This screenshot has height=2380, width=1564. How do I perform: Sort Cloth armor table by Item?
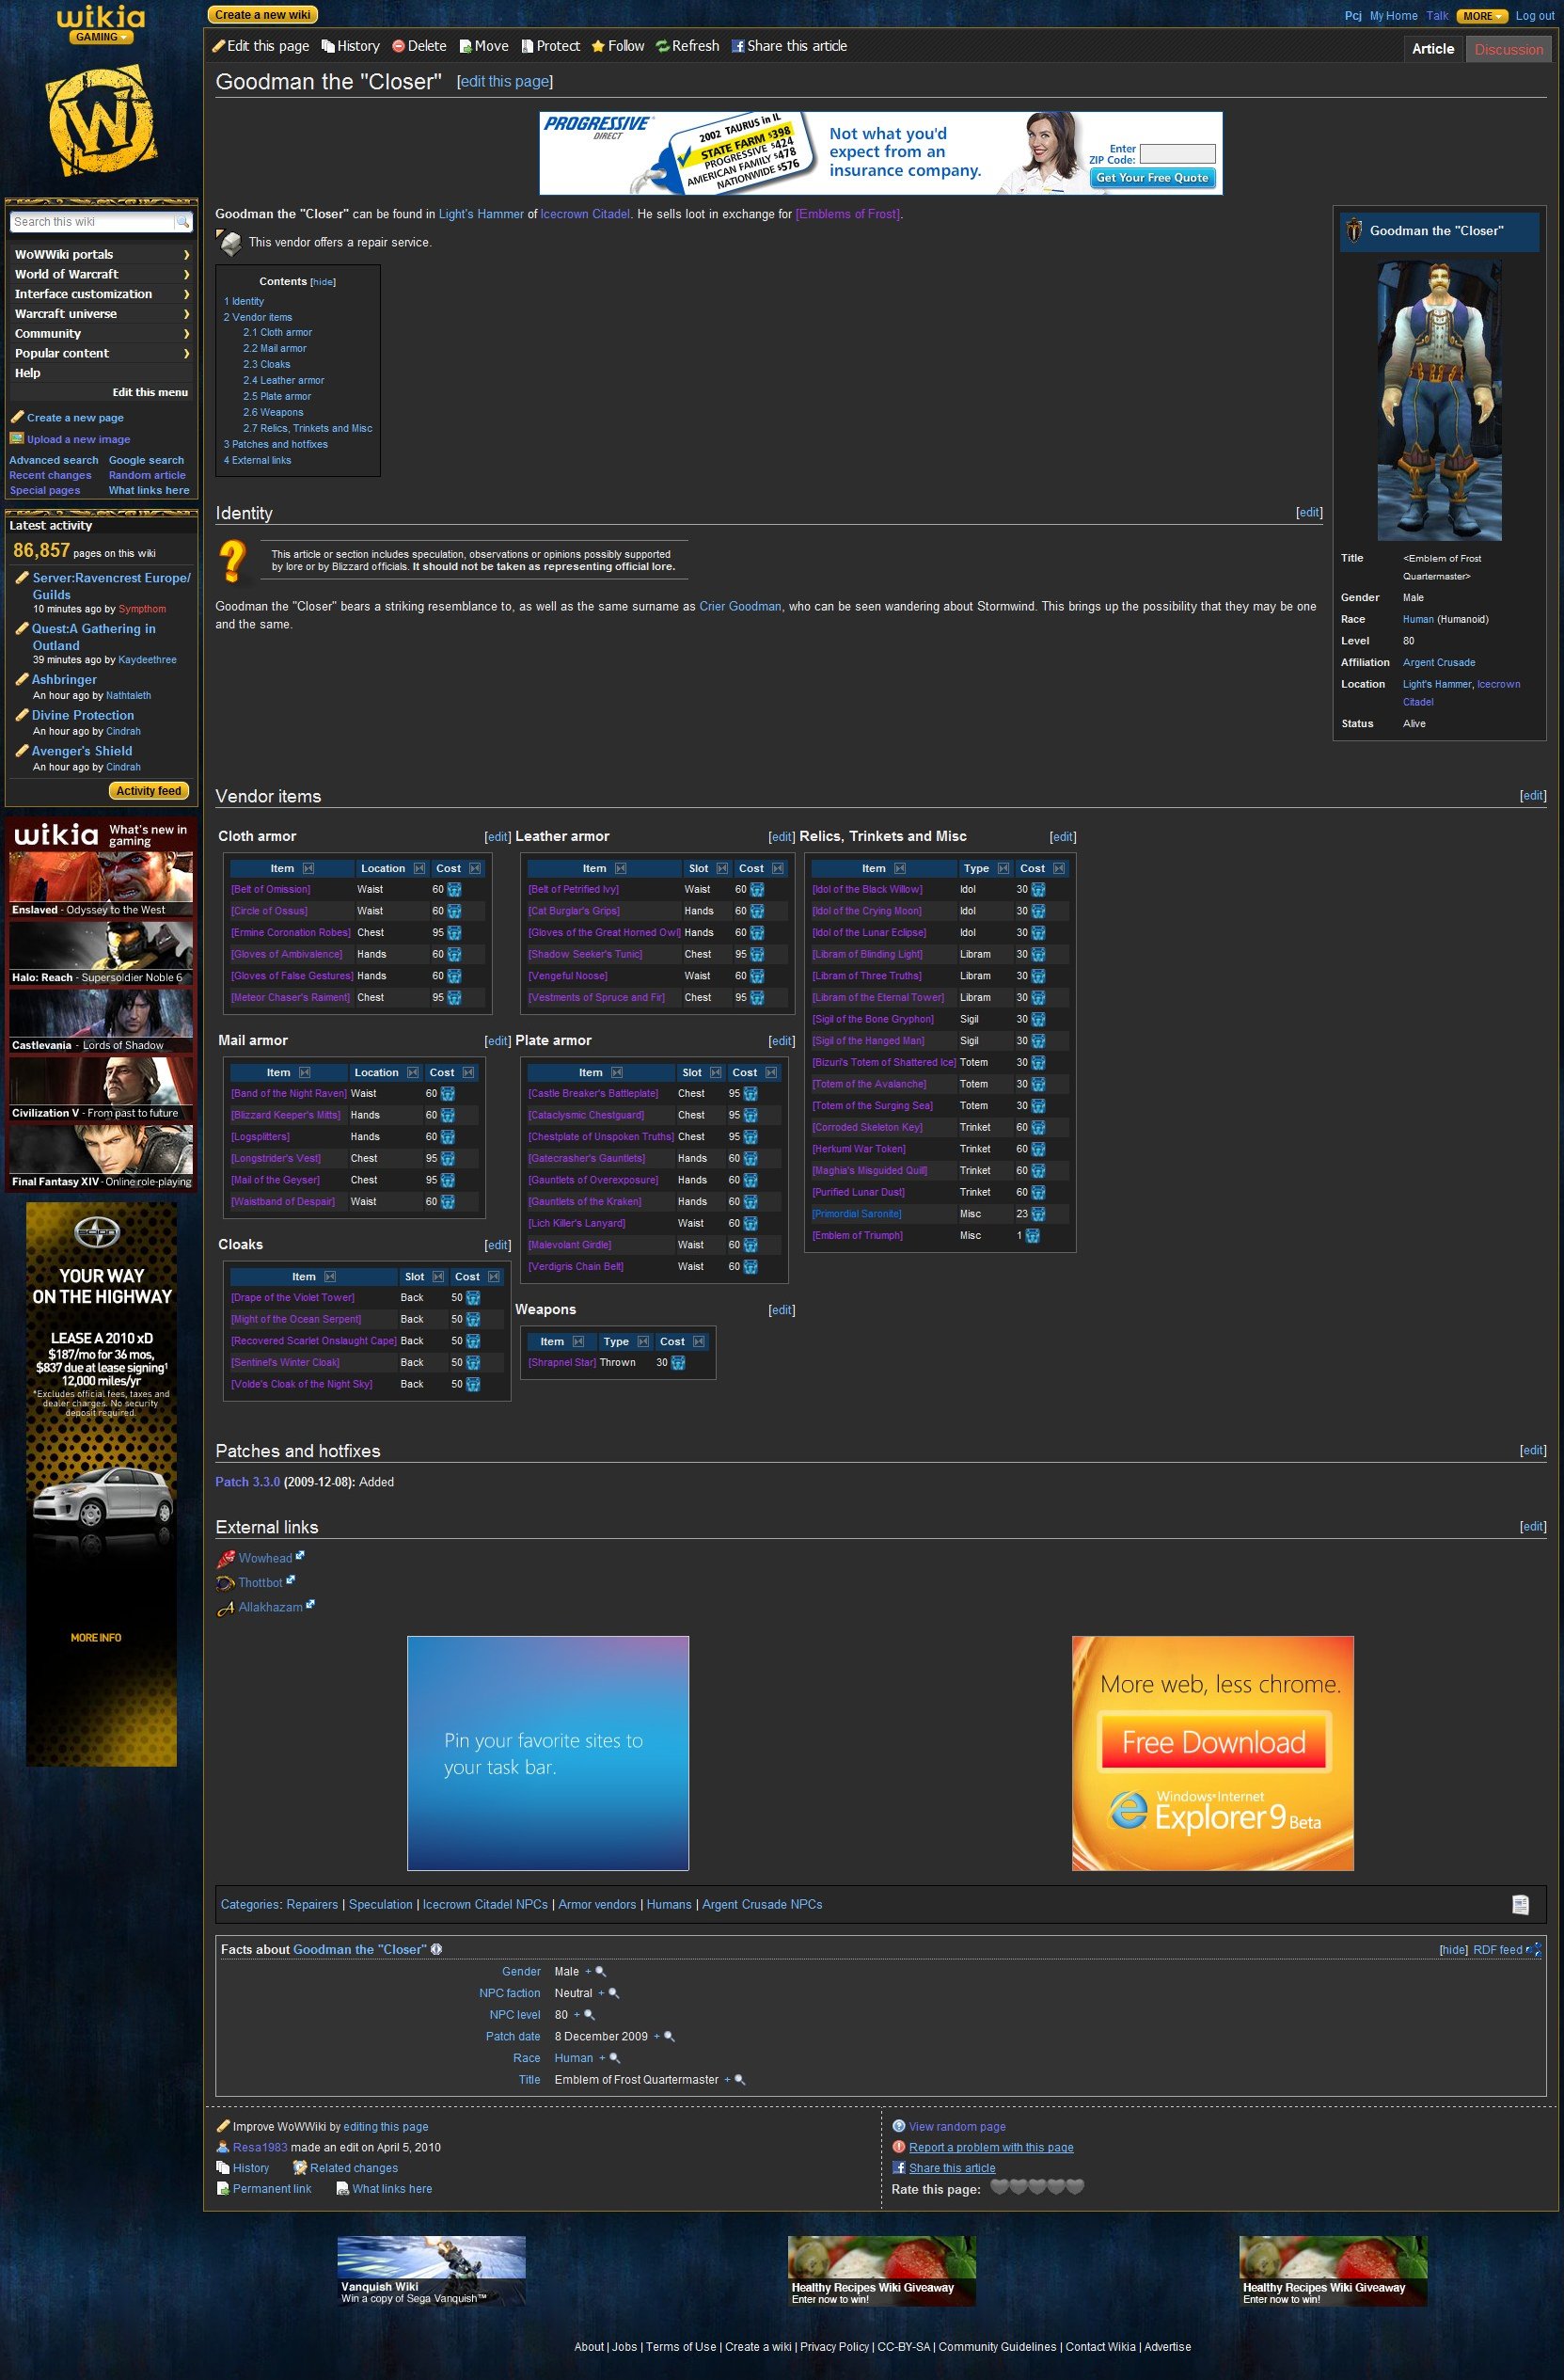click(x=308, y=868)
